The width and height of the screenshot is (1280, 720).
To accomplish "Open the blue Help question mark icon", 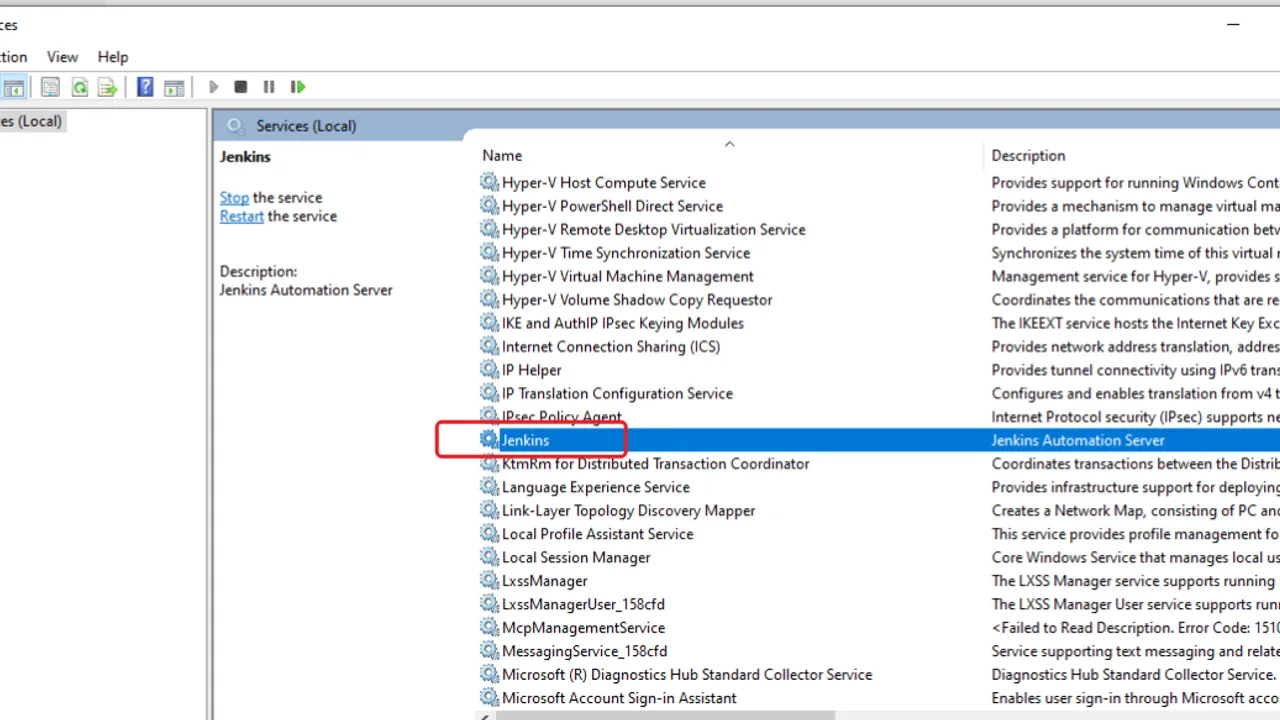I will tap(145, 87).
